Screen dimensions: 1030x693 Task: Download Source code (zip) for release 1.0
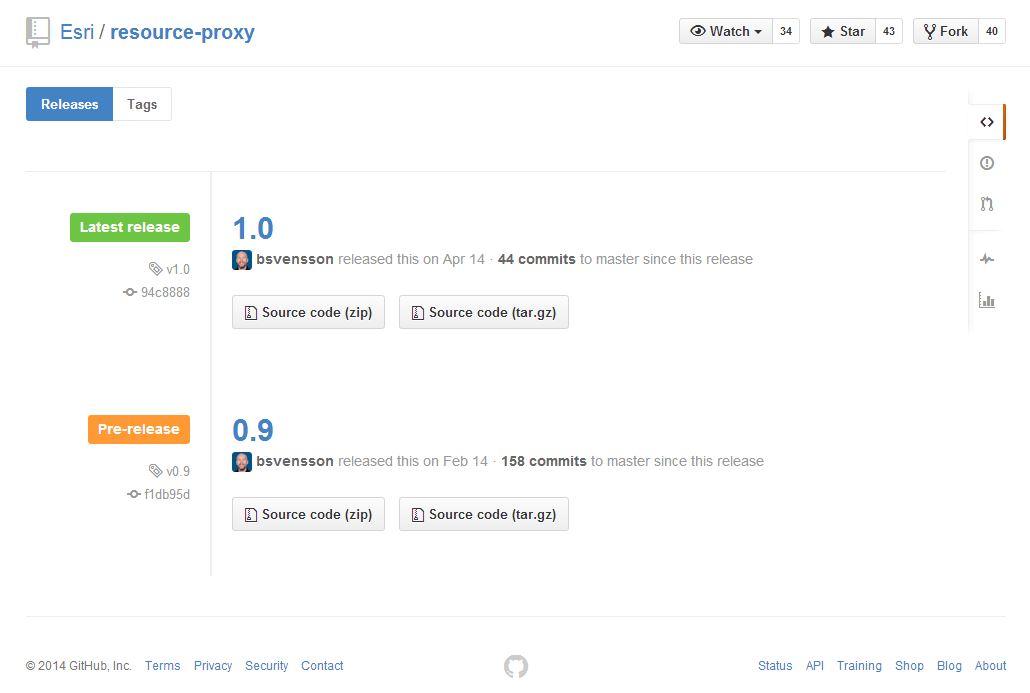pyautogui.click(x=308, y=312)
